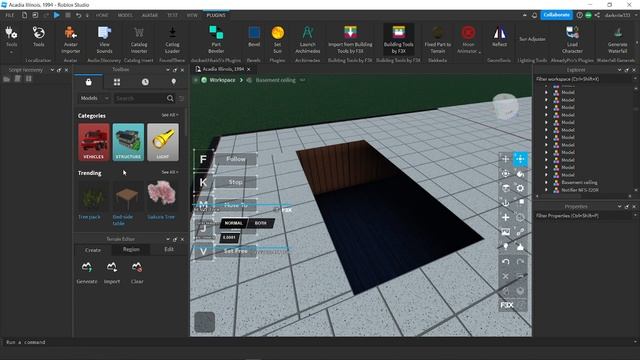Image resolution: width=640 pixels, height=360 pixels.
Task: Open the Properties panel options chevron
Action: pyautogui.click(x=619, y=207)
